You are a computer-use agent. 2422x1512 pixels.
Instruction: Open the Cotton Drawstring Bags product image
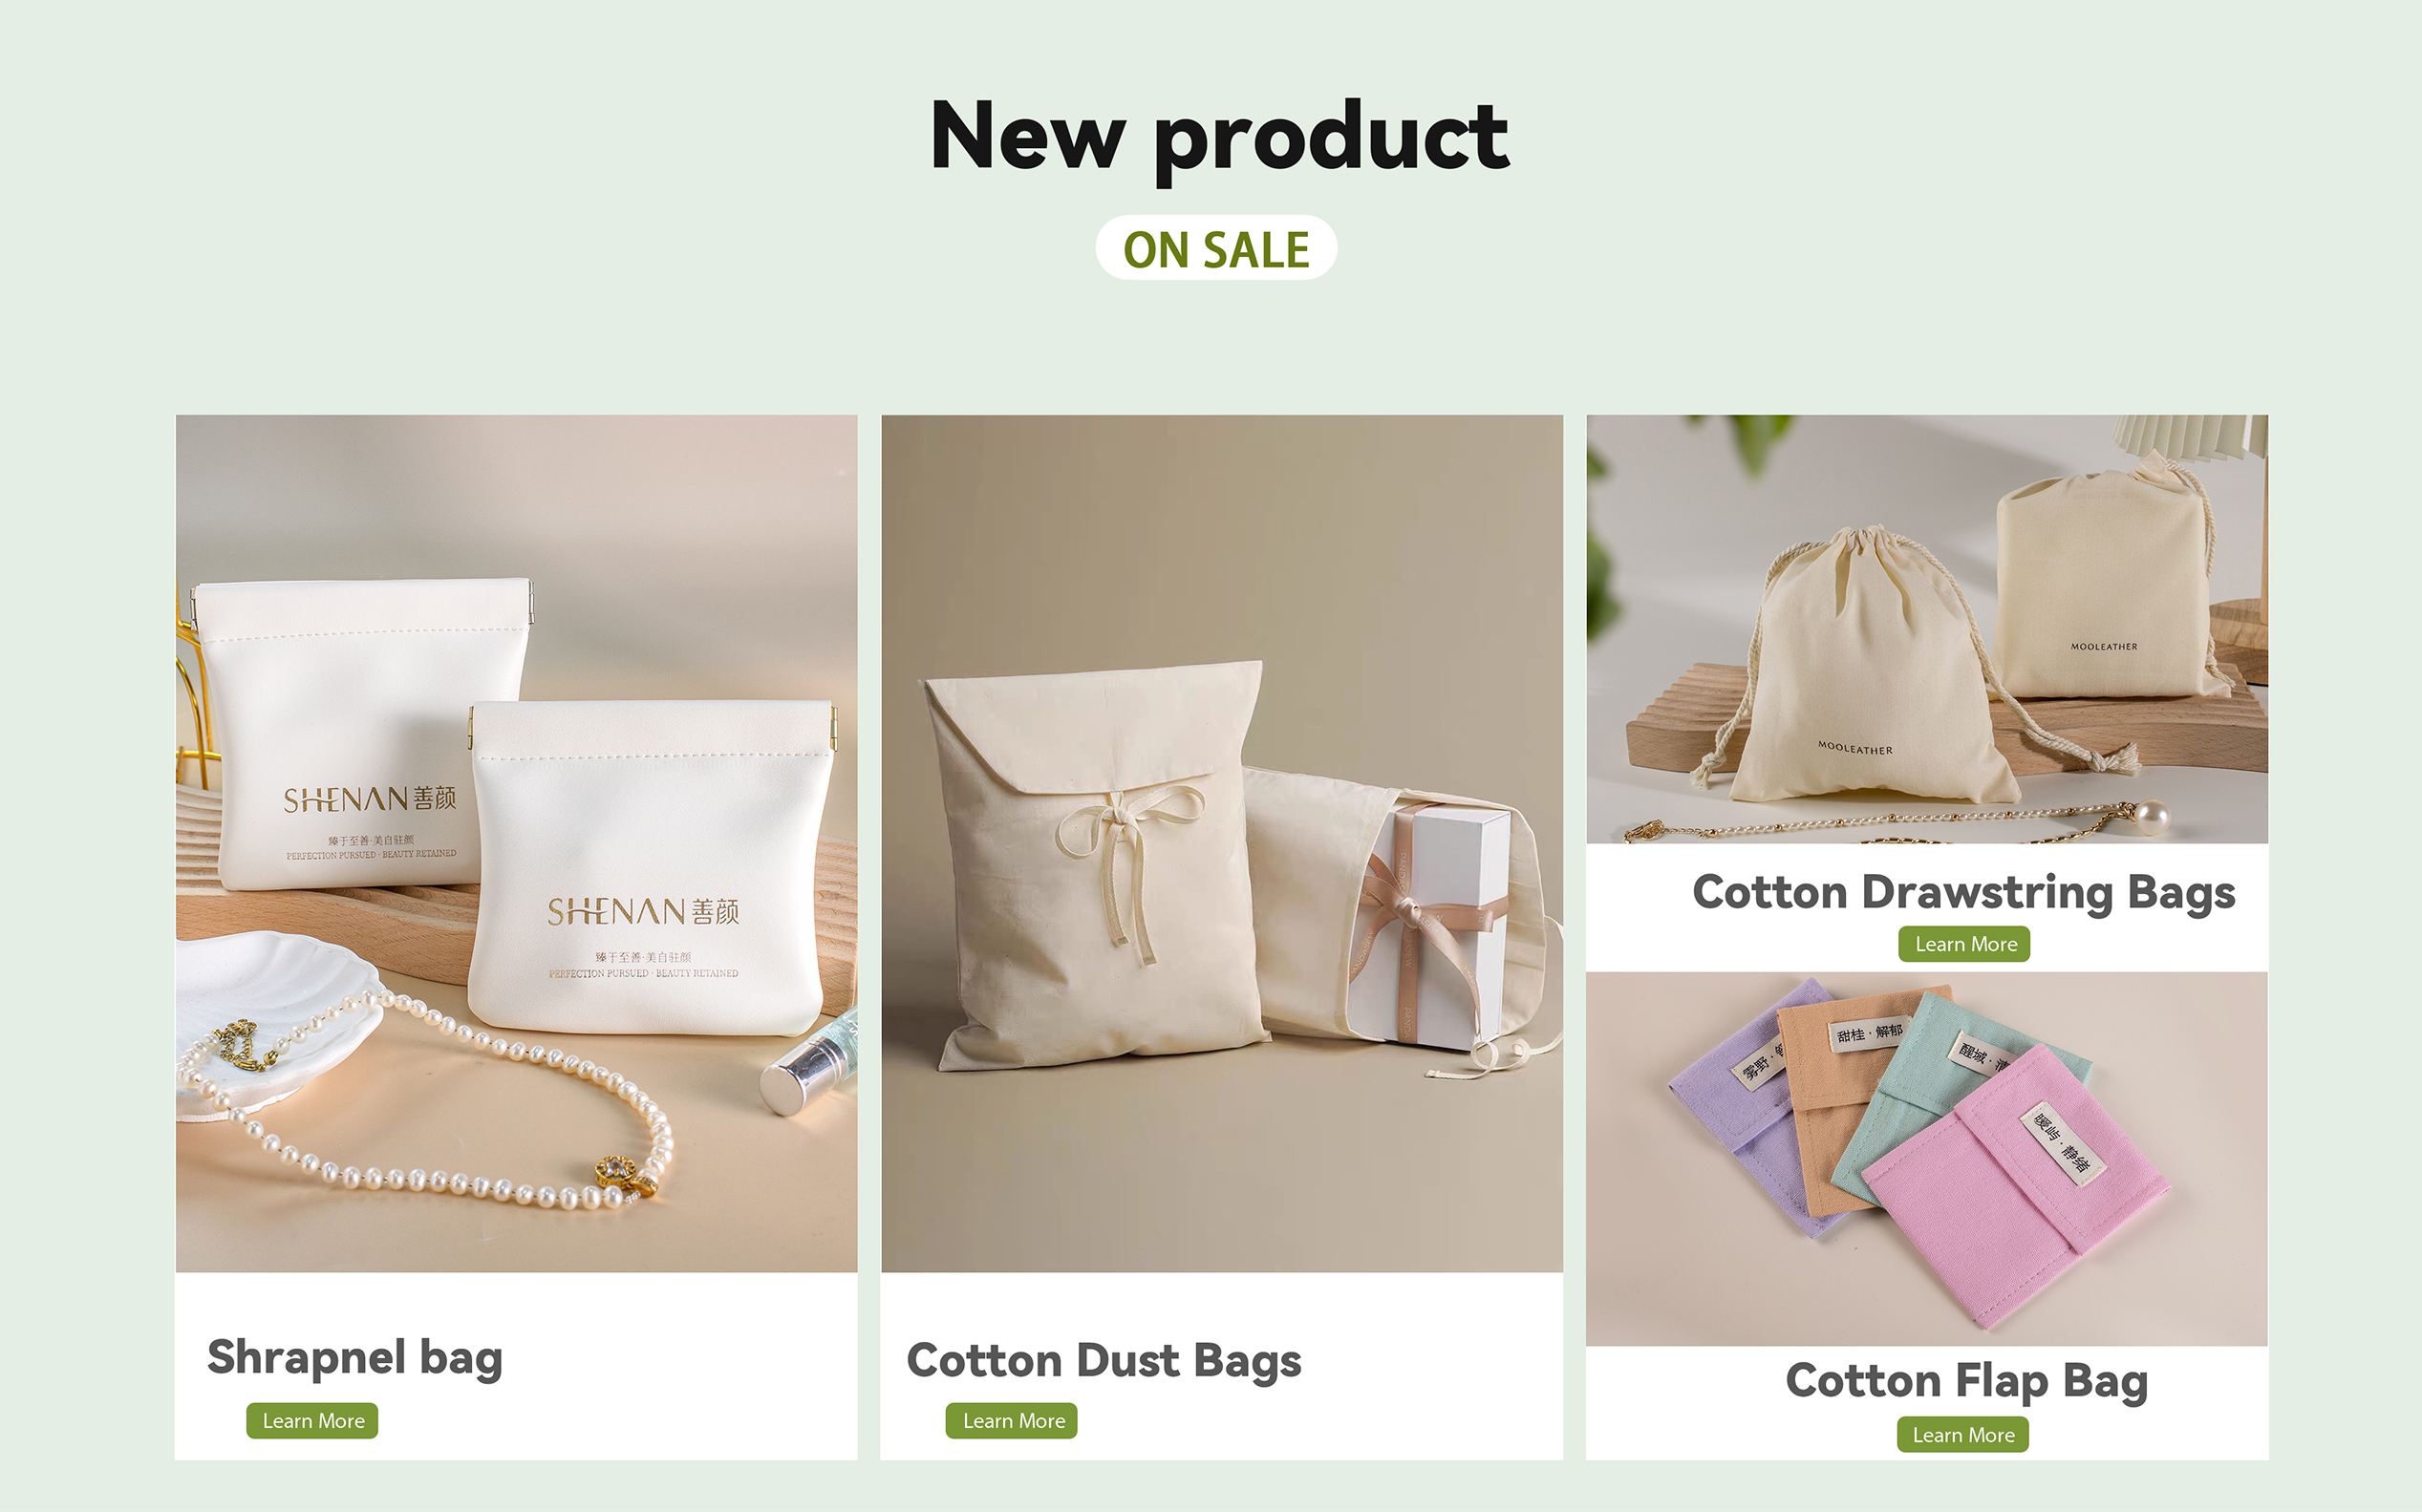1927,629
